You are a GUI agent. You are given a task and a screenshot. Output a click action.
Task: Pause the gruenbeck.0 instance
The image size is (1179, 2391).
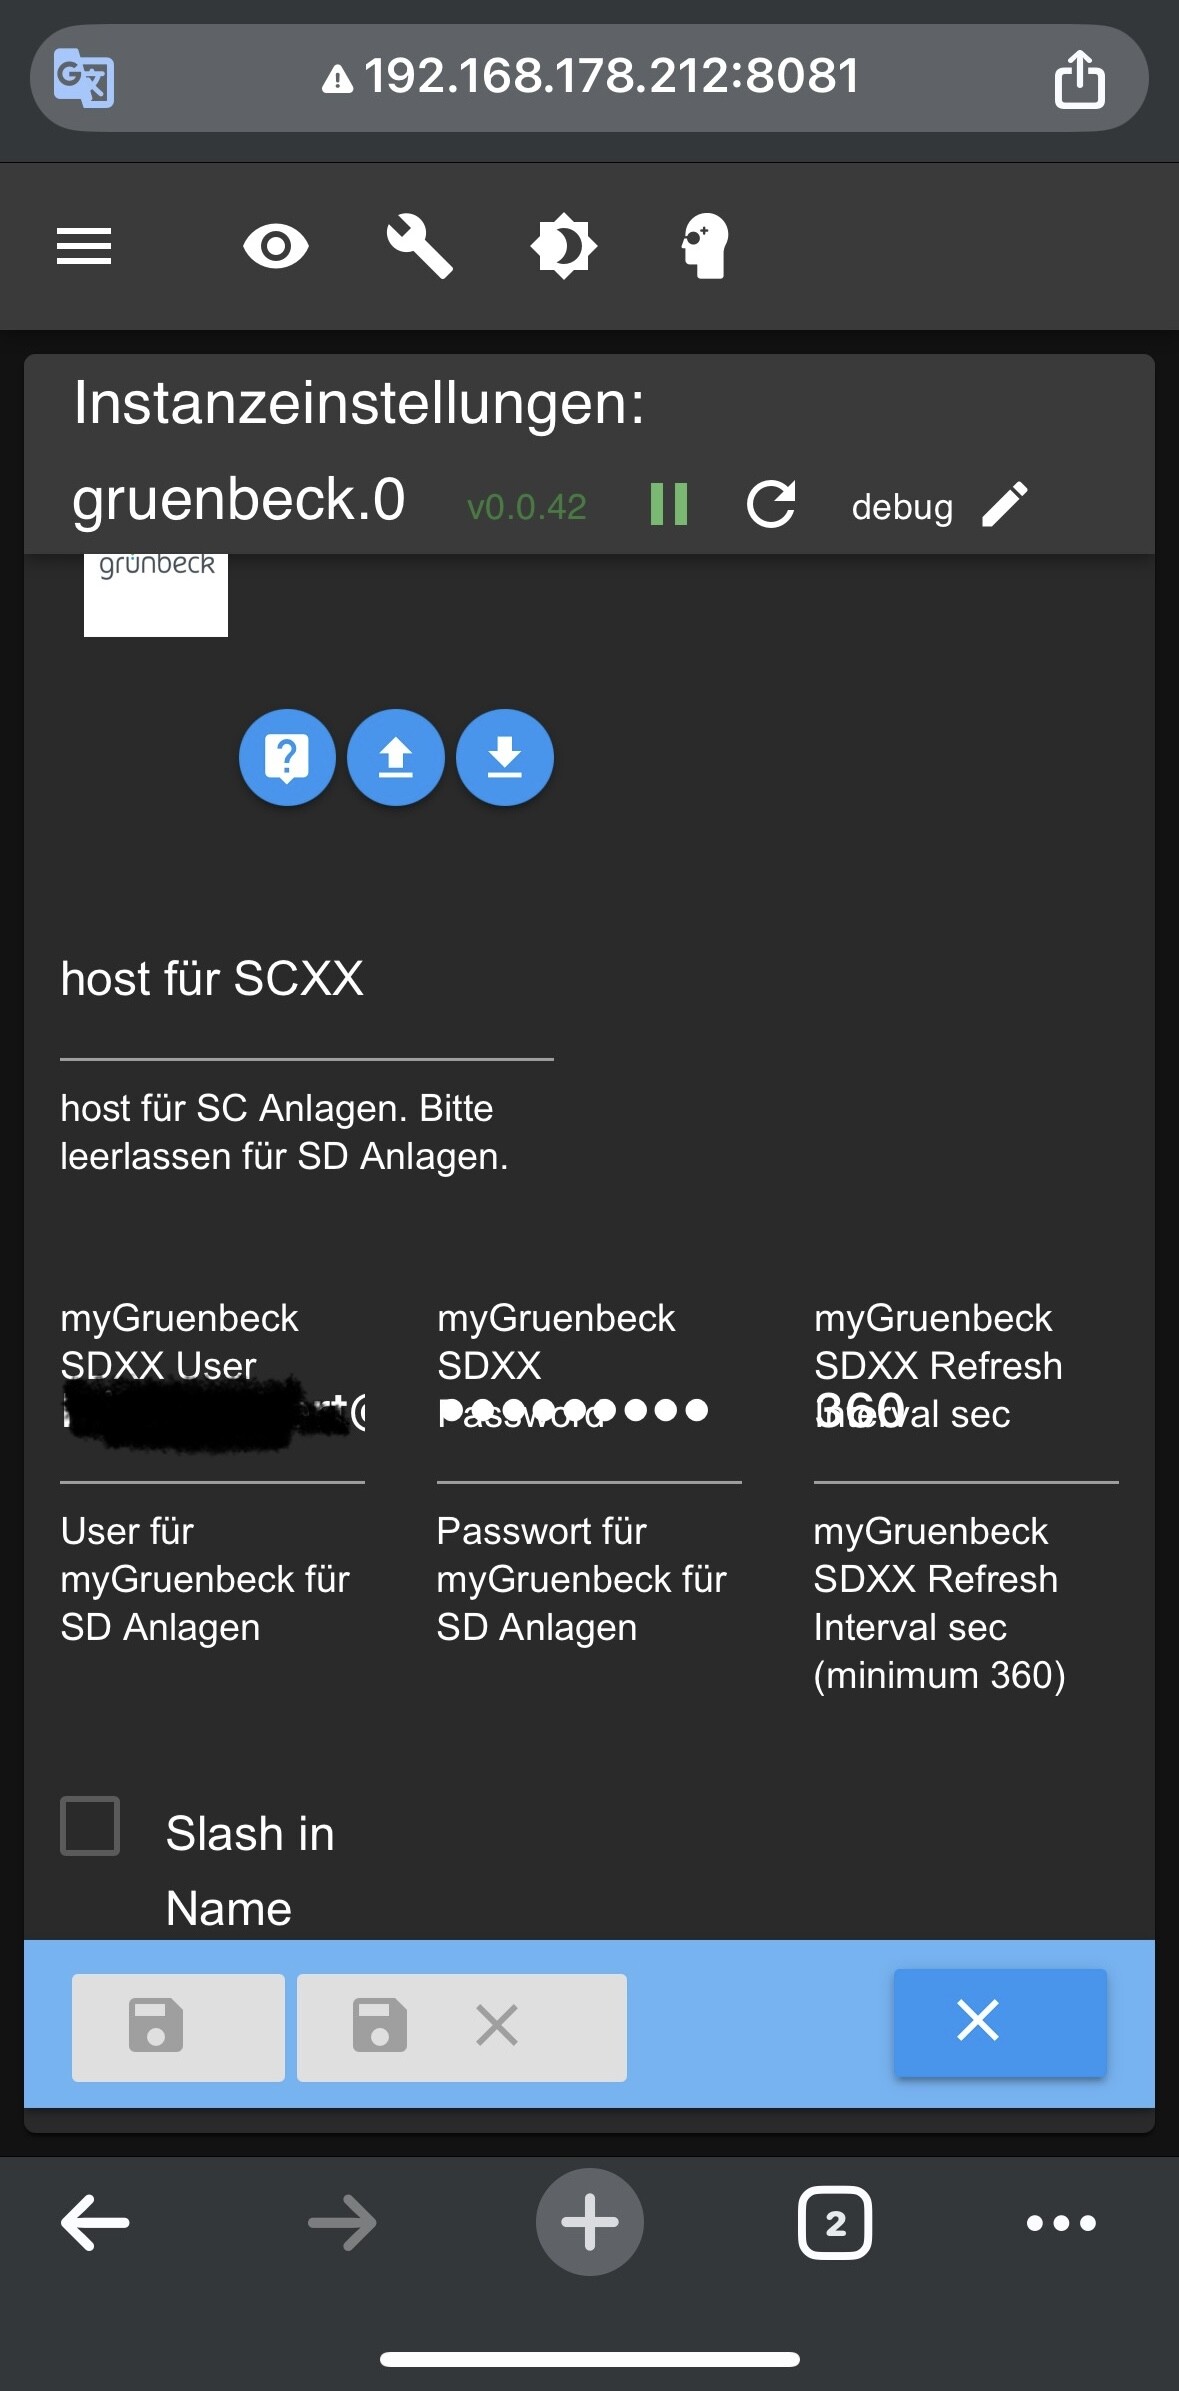[x=669, y=504]
